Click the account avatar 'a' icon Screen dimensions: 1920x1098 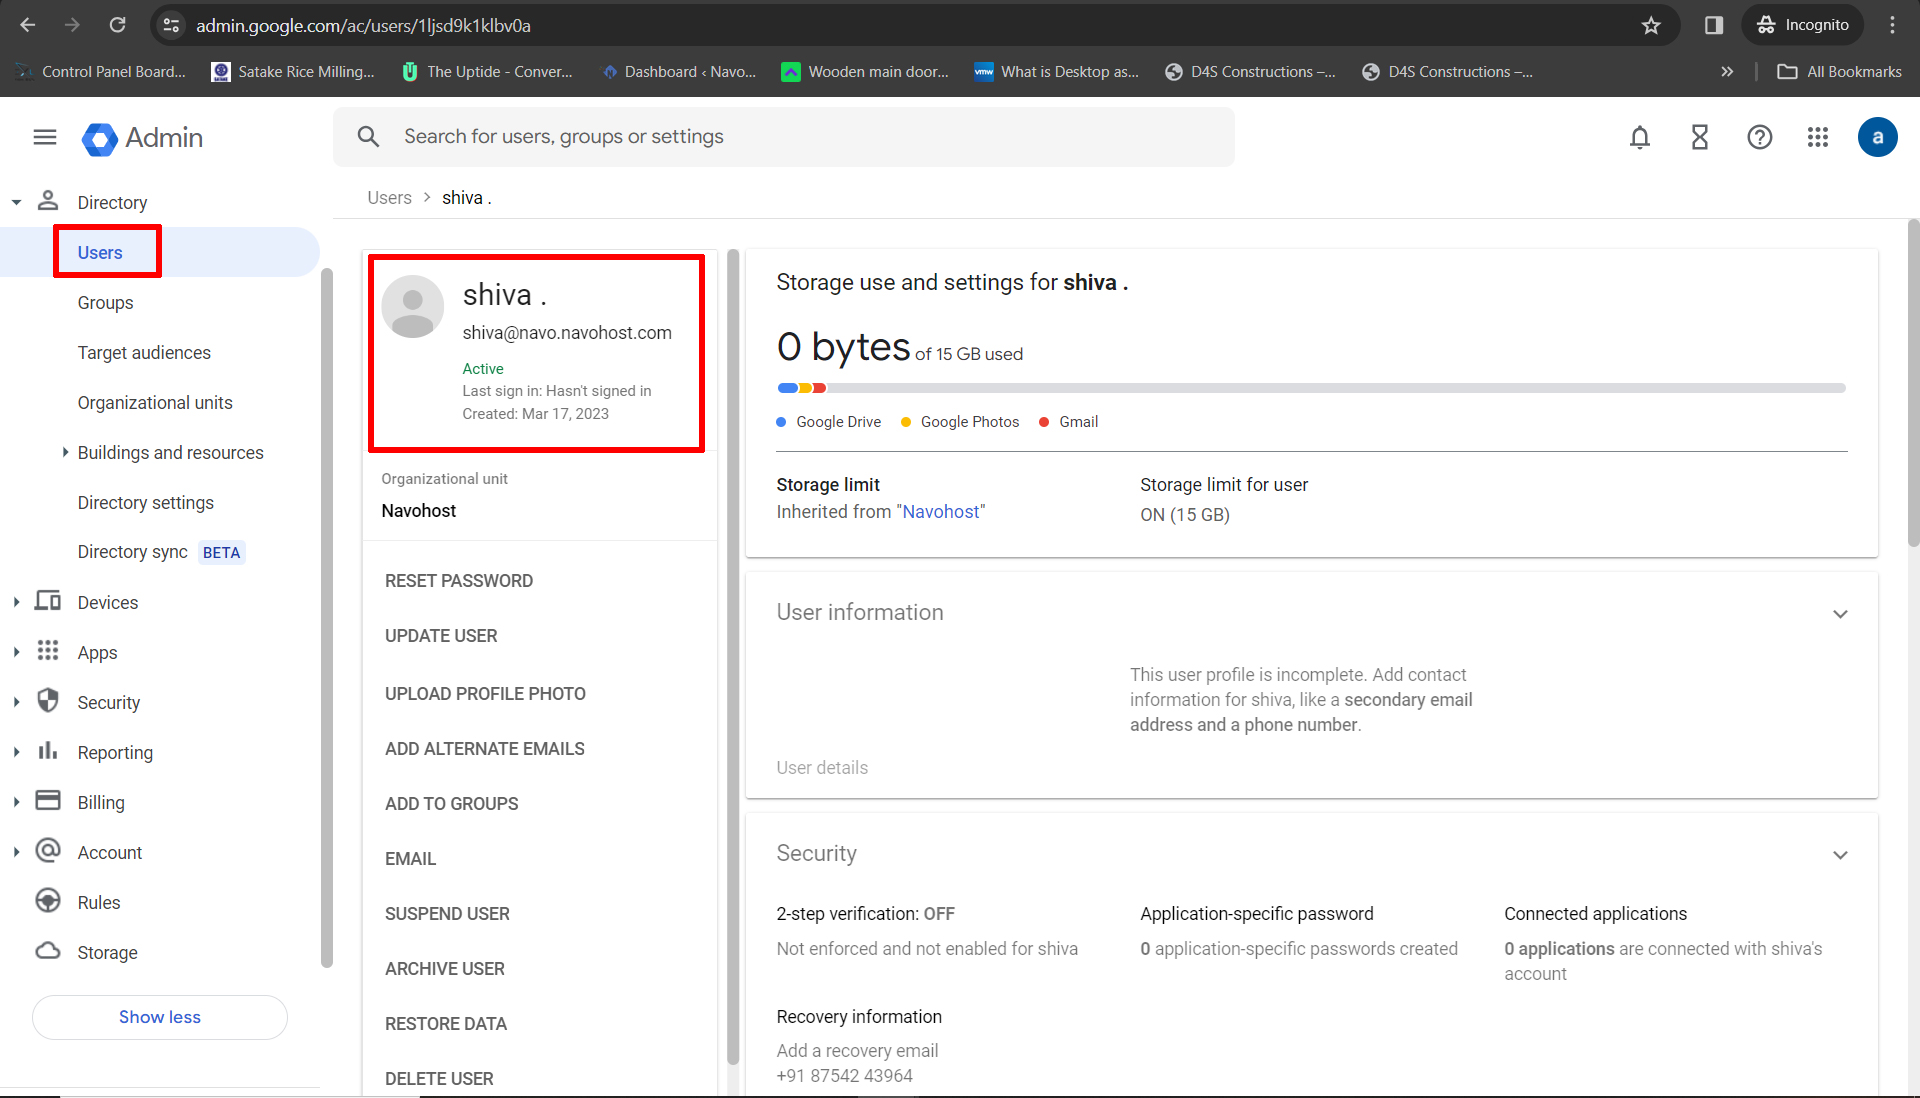coord(1877,137)
